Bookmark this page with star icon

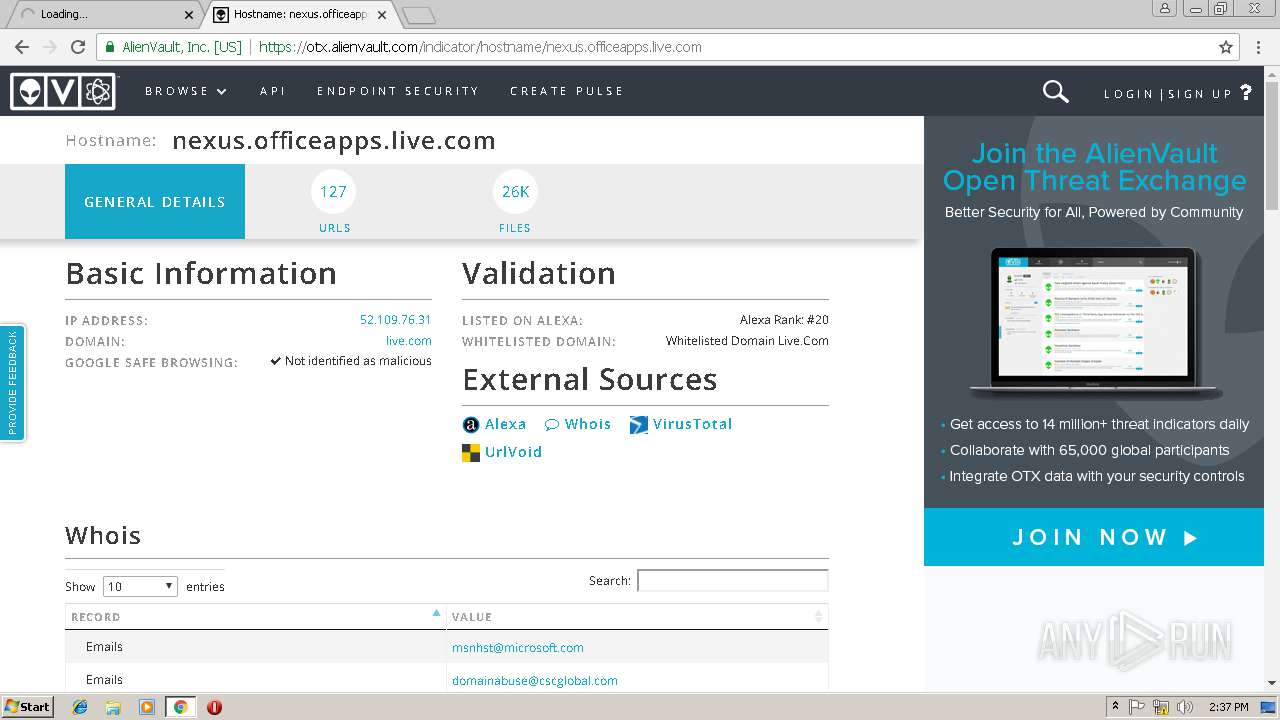tap(1226, 47)
